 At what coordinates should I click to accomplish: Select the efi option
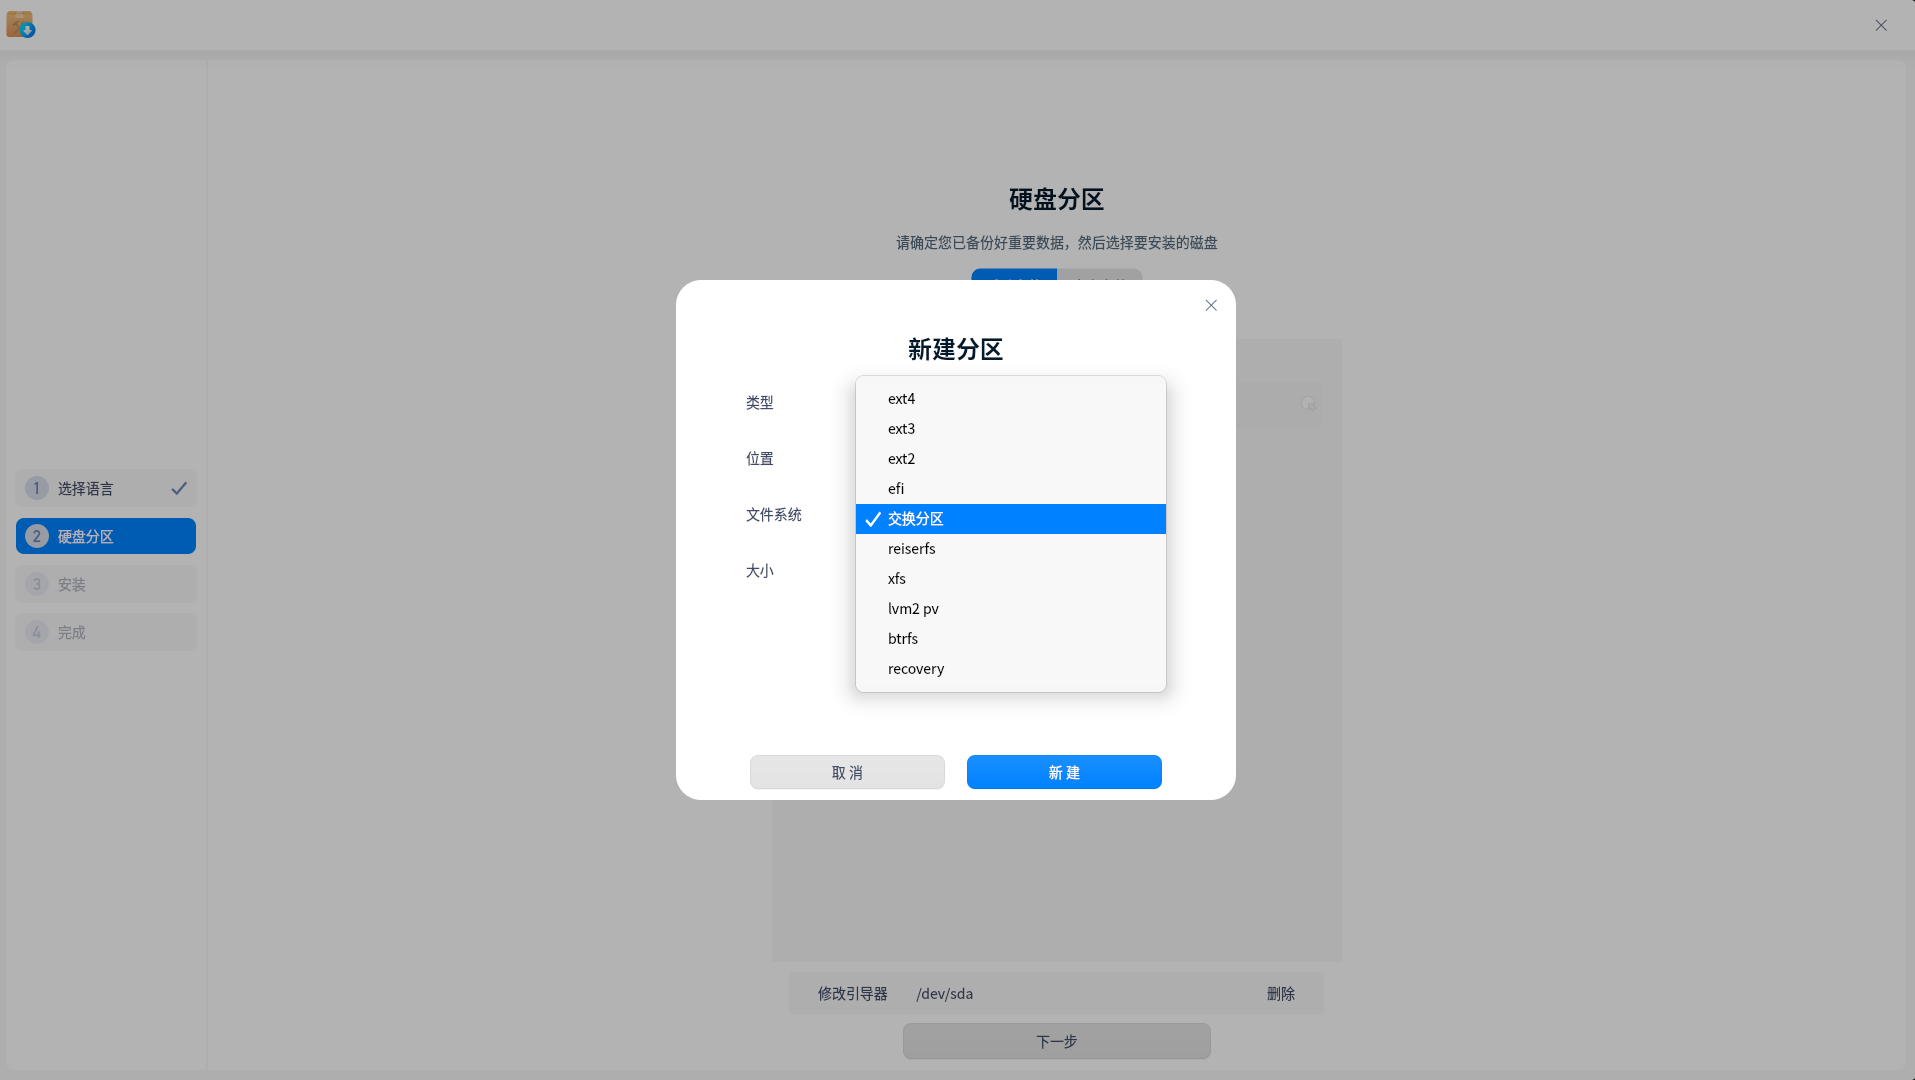pos(1010,489)
